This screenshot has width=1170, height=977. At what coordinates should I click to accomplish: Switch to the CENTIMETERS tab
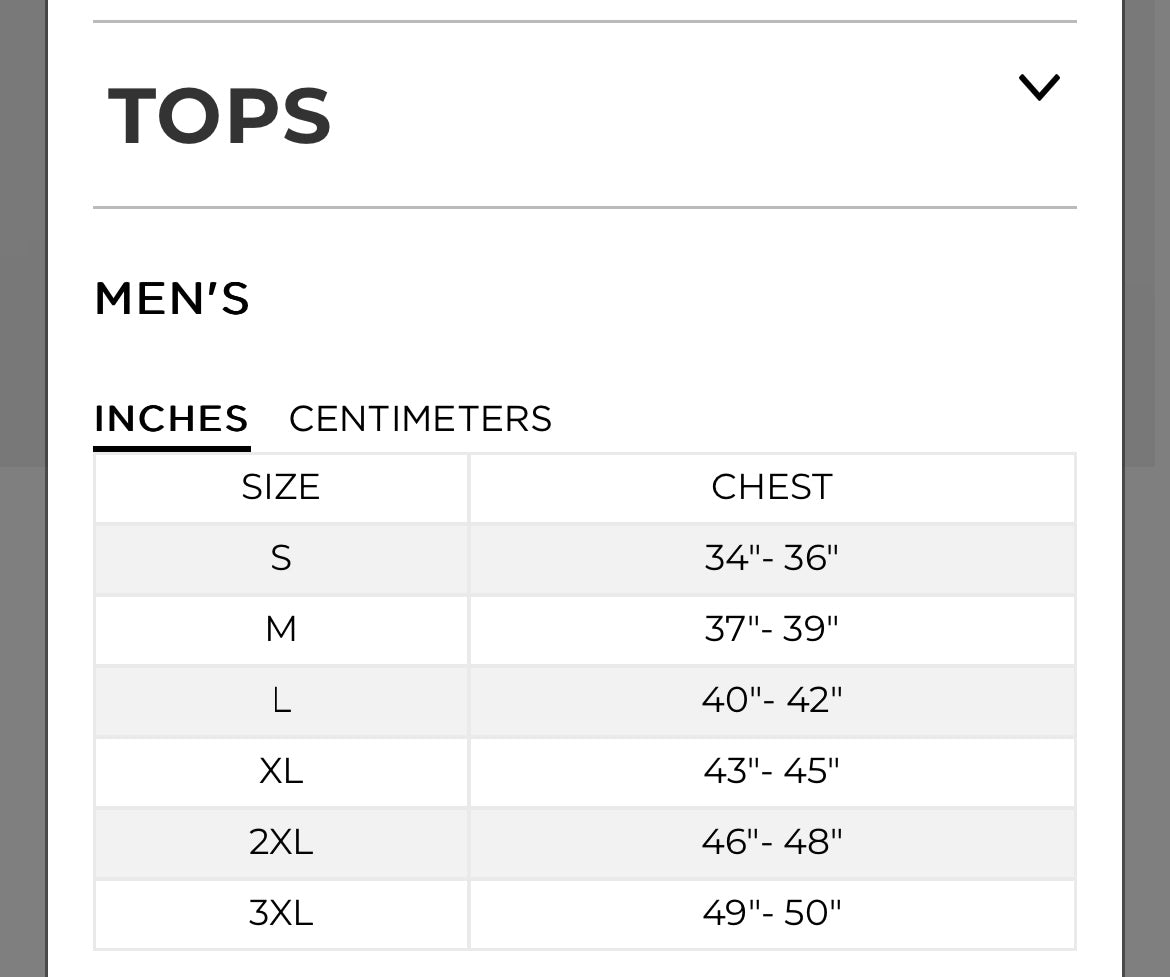420,418
